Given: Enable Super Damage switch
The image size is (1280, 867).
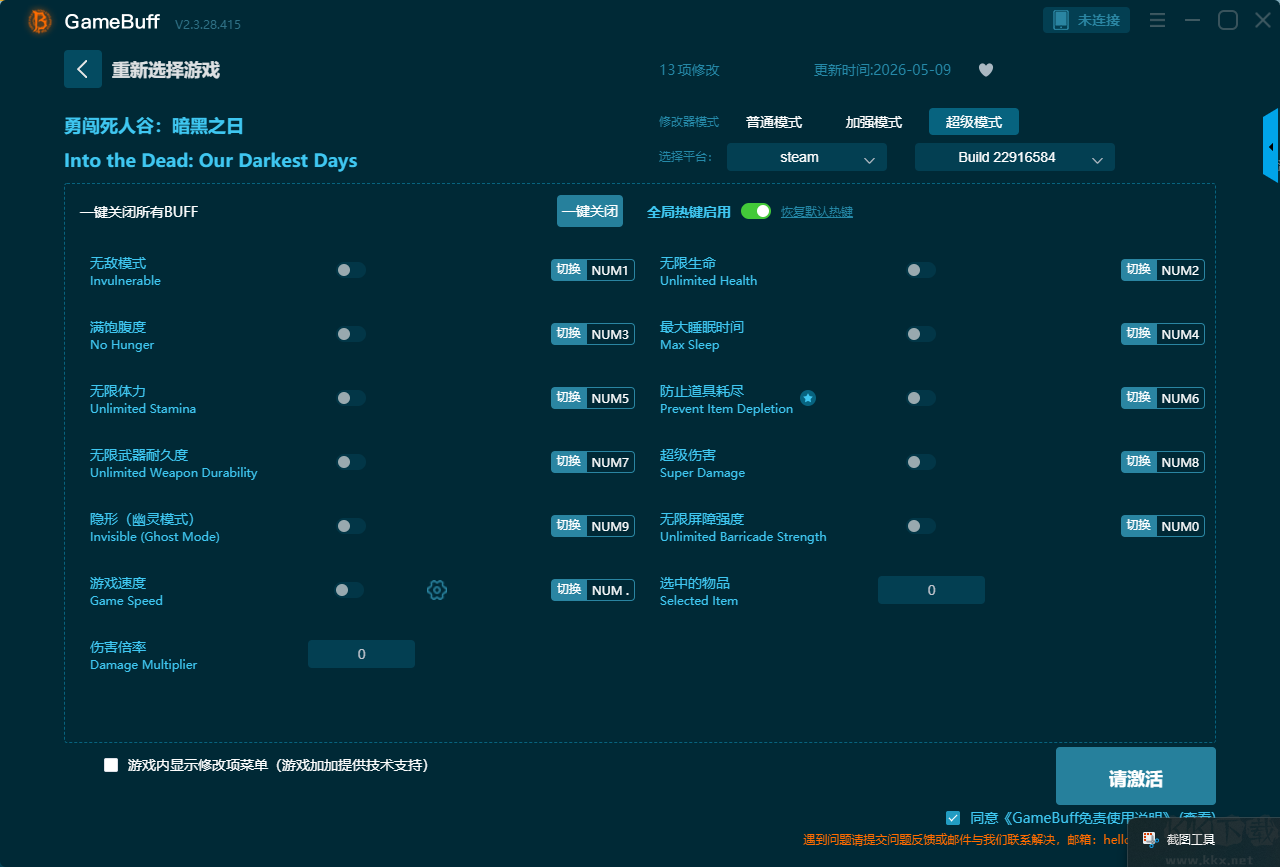Looking at the screenshot, I should (x=921, y=462).
